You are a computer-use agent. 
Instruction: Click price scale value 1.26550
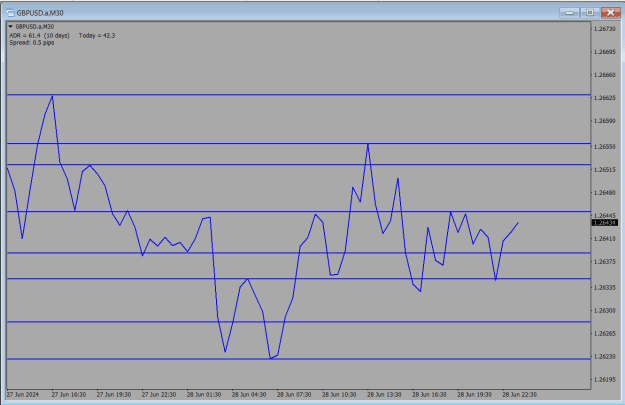pyautogui.click(x=605, y=147)
